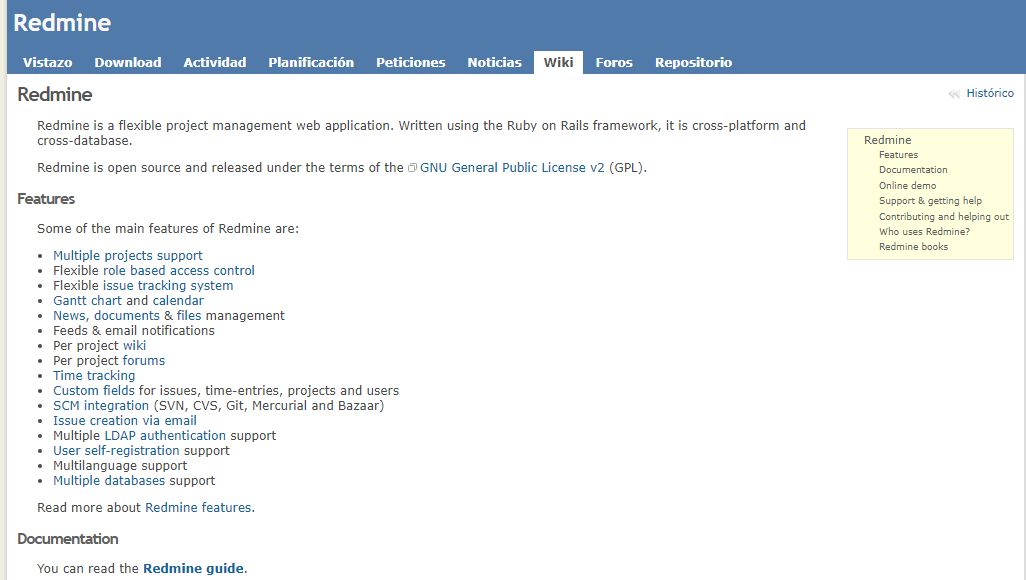Open the LDAP authentication link
Image resolution: width=1026 pixels, height=580 pixels.
click(x=165, y=436)
